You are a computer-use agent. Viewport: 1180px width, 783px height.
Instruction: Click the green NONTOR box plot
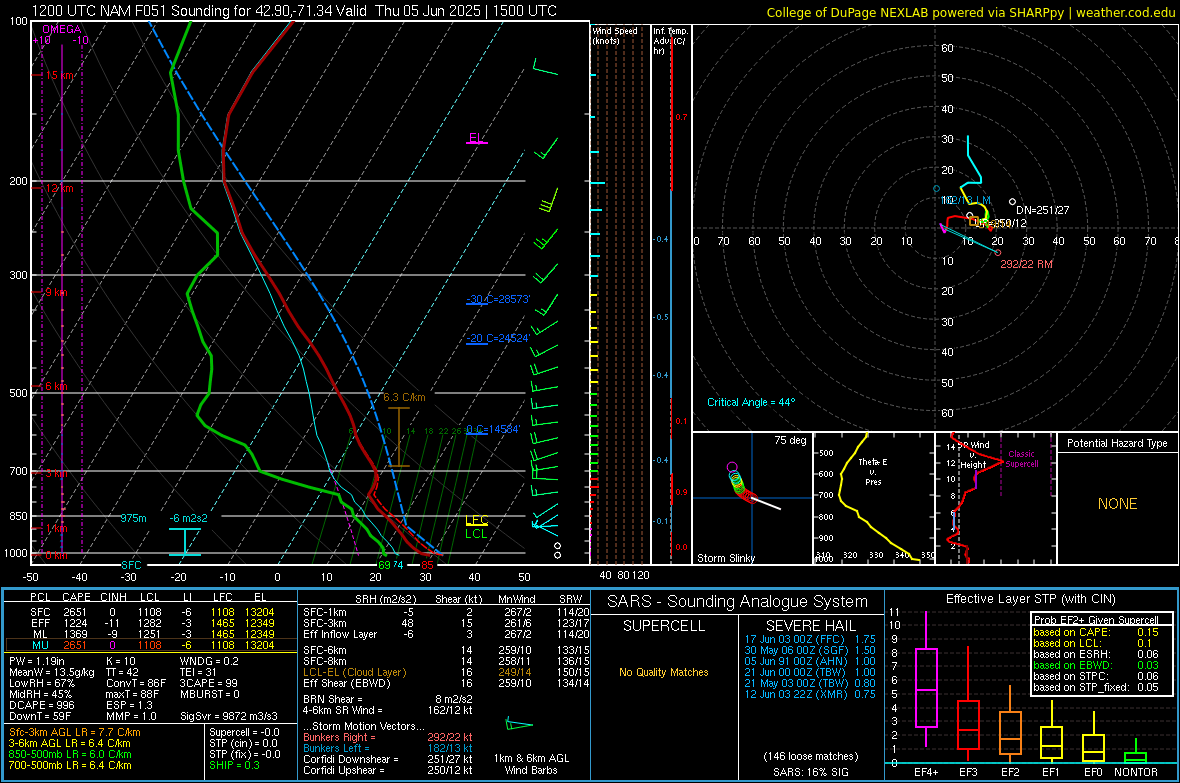pyautogui.click(x=1135, y=757)
